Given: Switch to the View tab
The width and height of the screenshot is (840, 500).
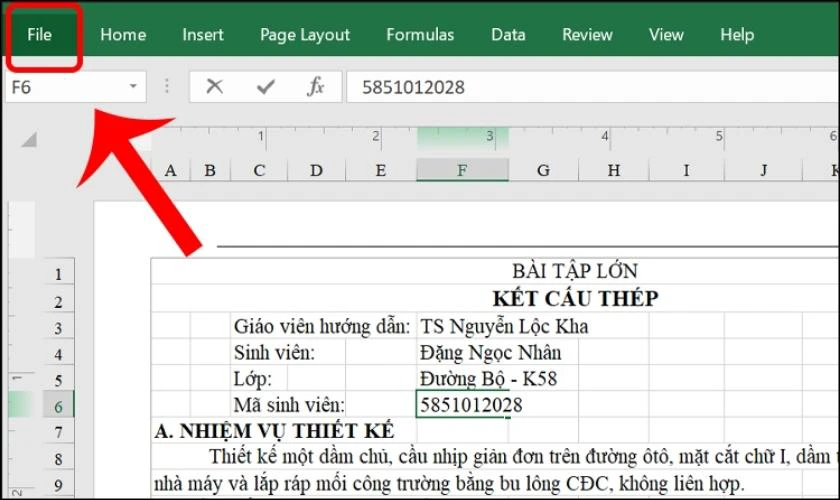Looking at the screenshot, I should [x=666, y=35].
